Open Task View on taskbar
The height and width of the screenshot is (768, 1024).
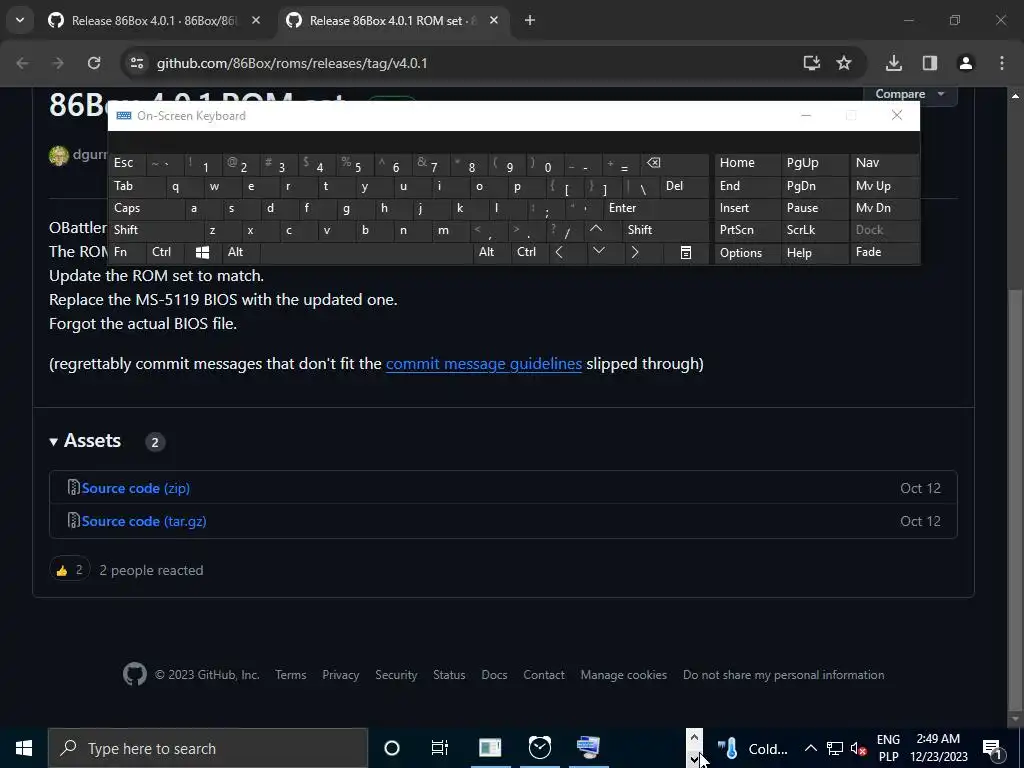(440, 748)
